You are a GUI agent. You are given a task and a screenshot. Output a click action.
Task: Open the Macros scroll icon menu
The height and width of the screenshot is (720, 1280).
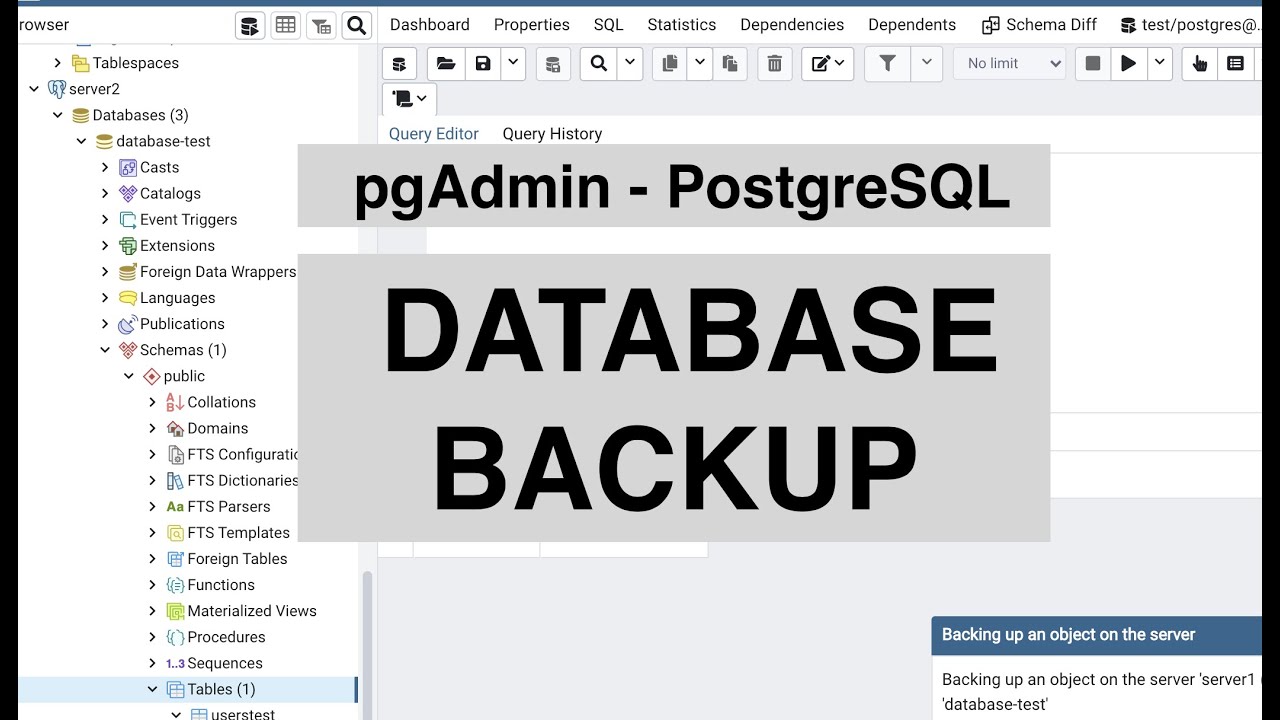pos(410,99)
